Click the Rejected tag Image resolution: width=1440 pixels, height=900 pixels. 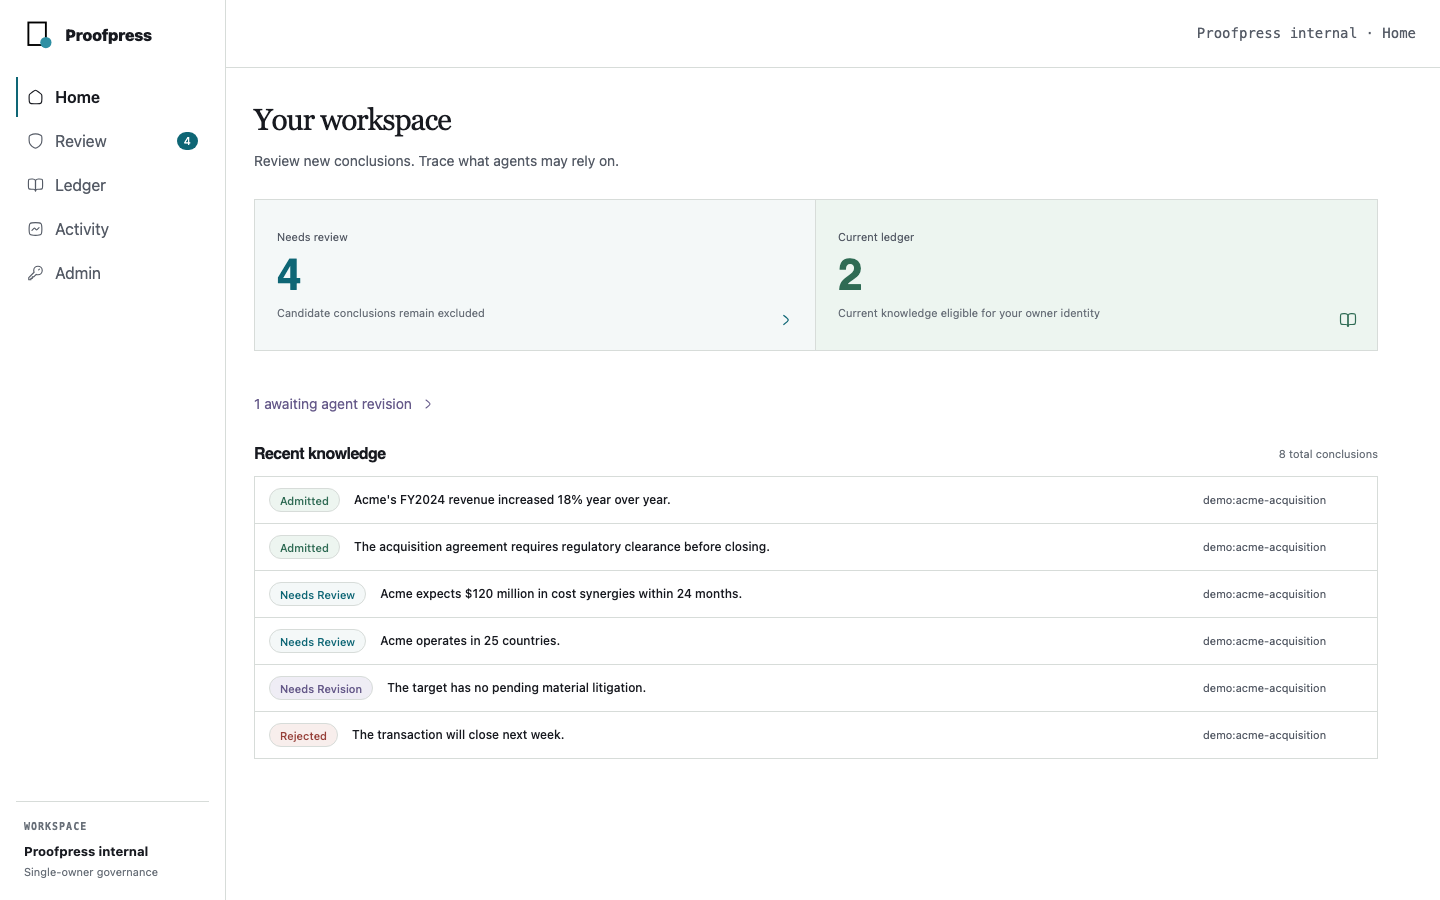pos(303,736)
